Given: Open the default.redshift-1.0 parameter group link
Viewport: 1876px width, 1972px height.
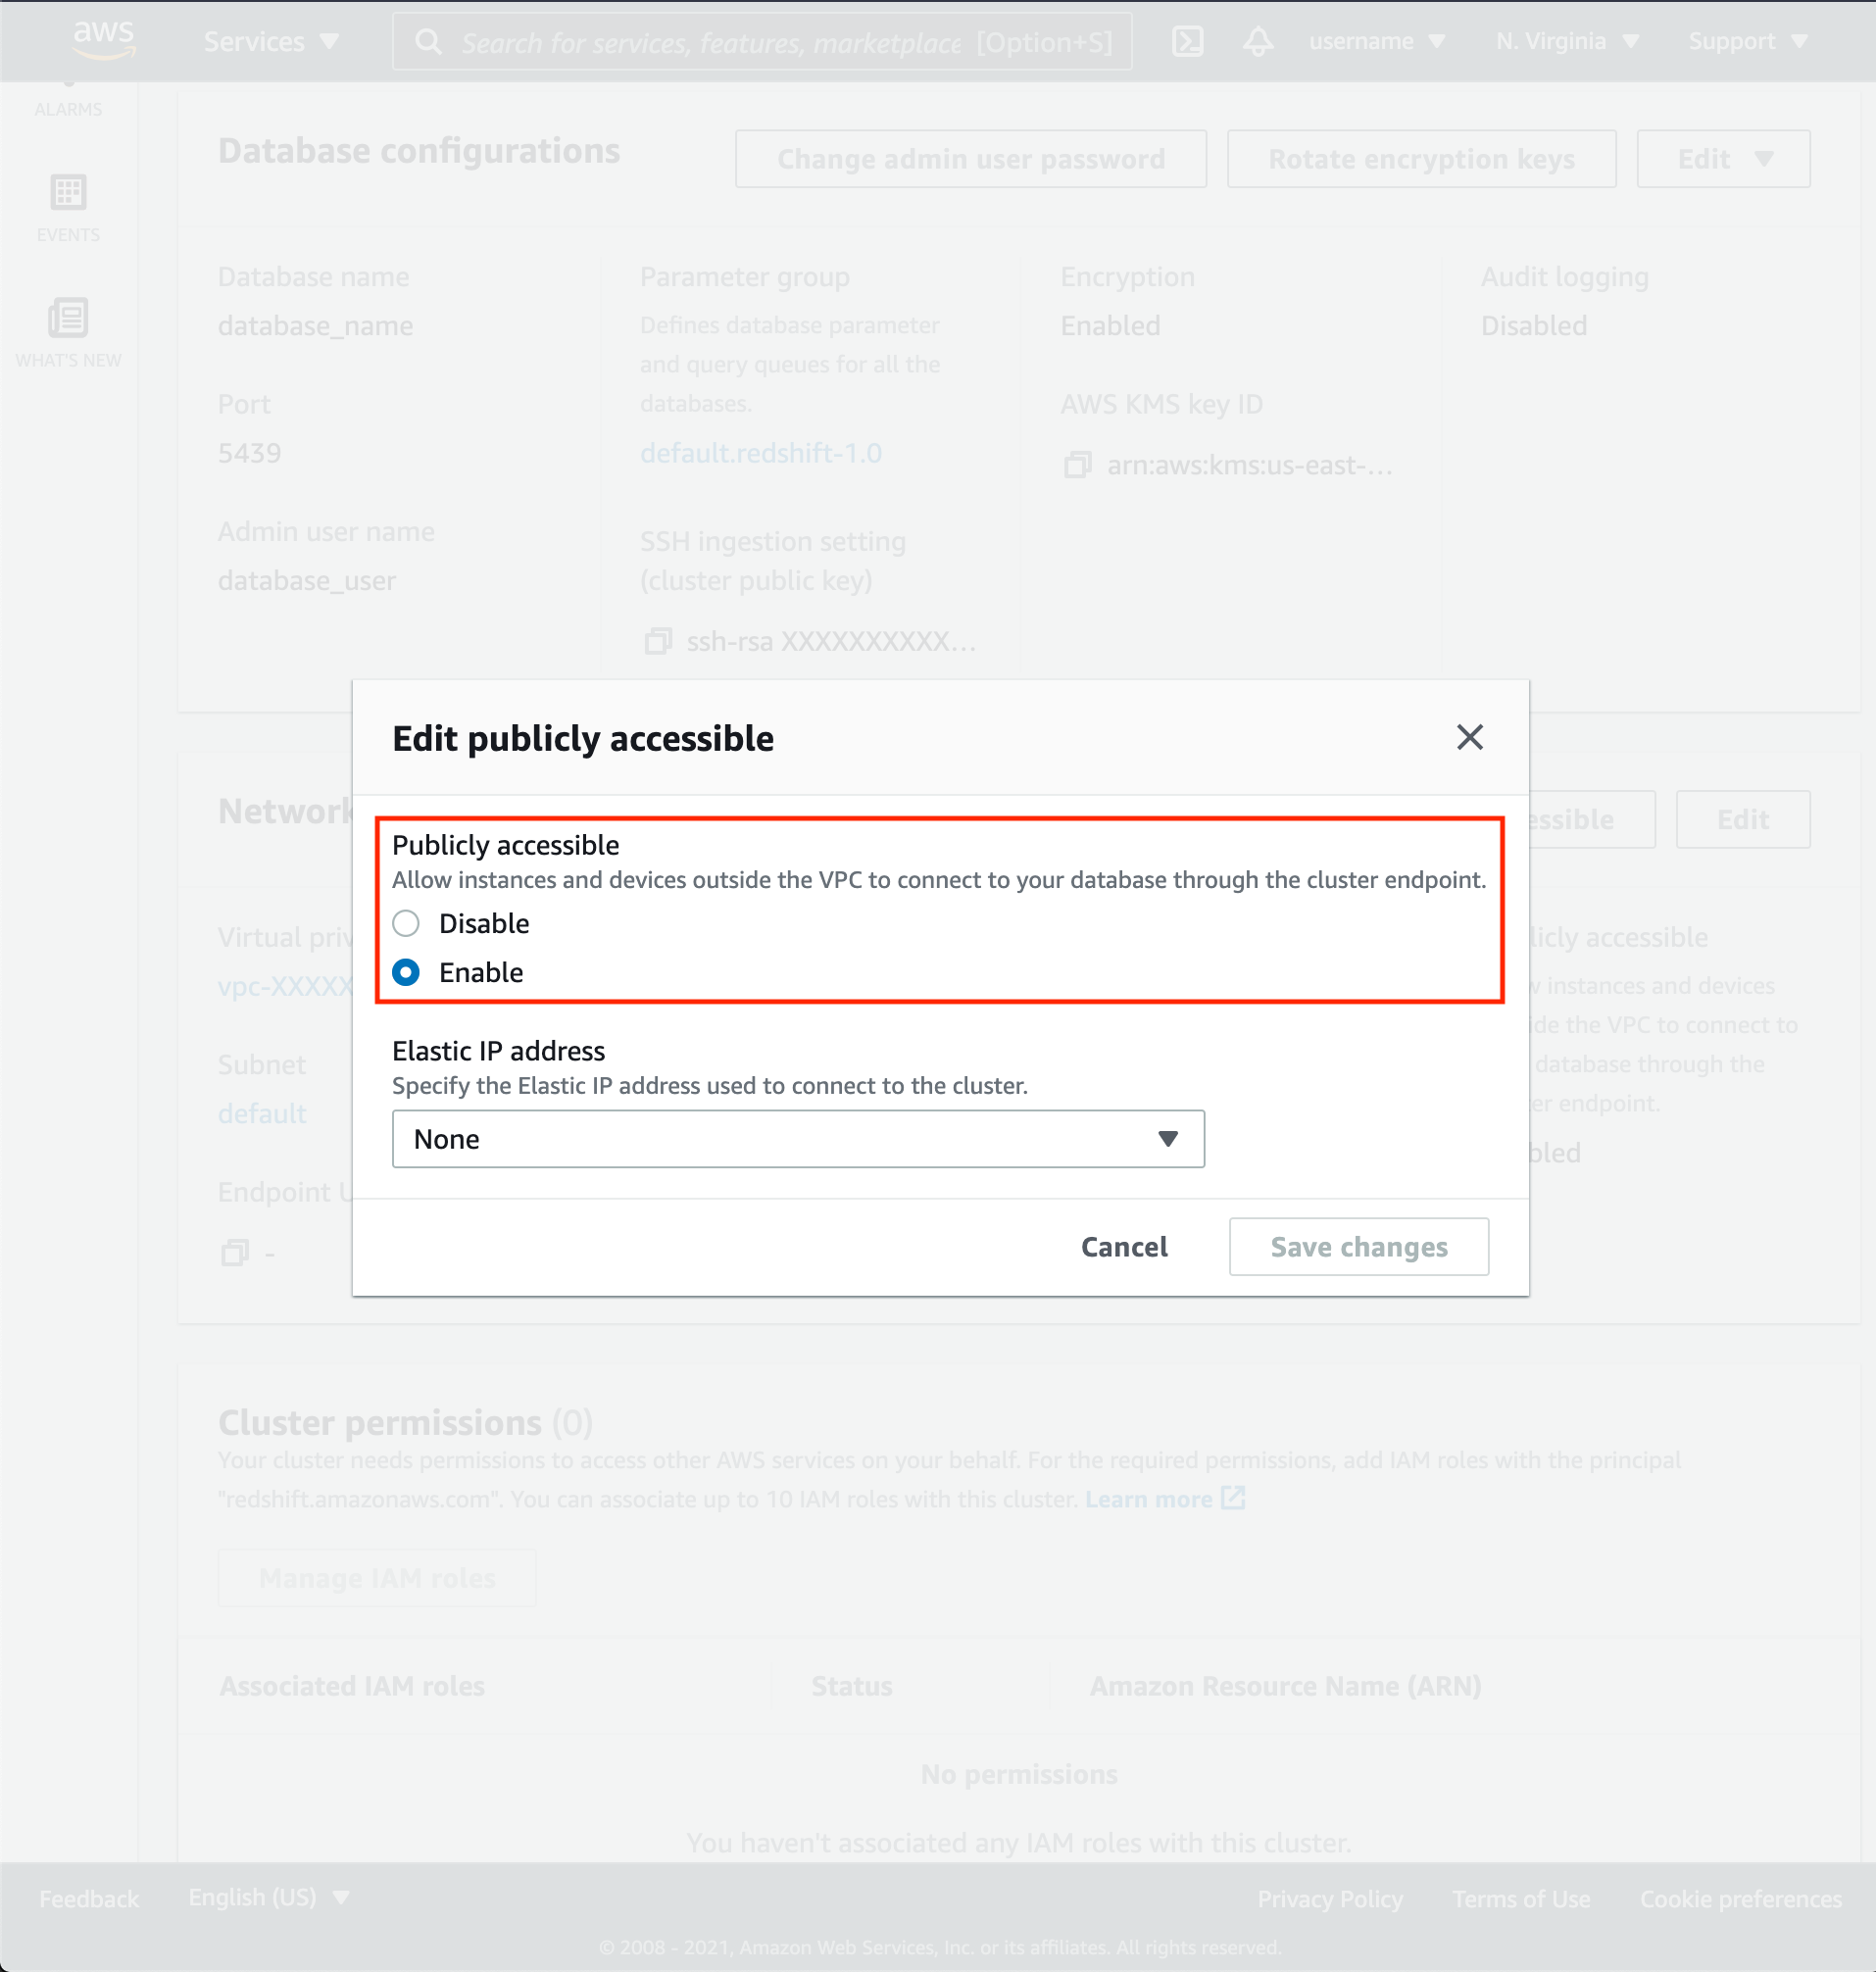Looking at the screenshot, I should [760, 453].
